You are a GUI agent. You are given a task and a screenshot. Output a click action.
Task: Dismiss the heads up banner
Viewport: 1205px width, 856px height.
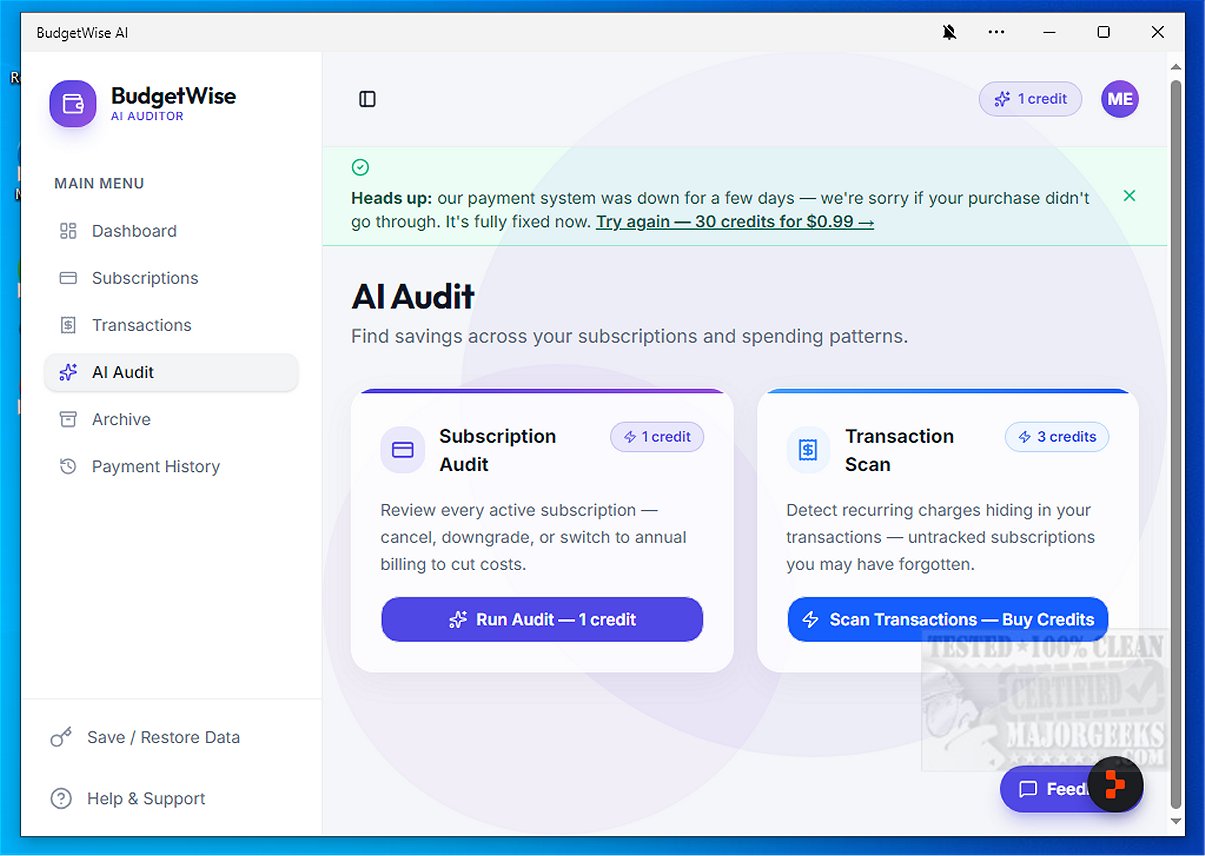pos(1129,196)
